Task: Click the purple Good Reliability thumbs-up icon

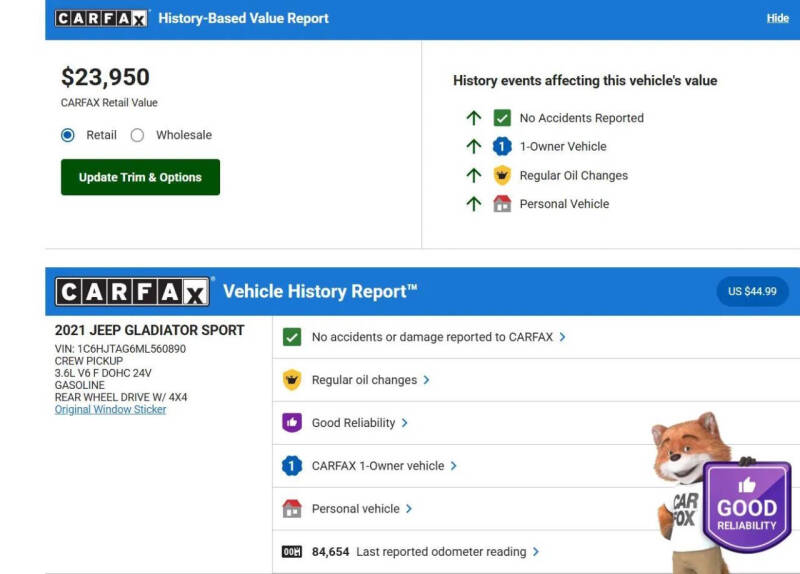Action: click(x=292, y=423)
